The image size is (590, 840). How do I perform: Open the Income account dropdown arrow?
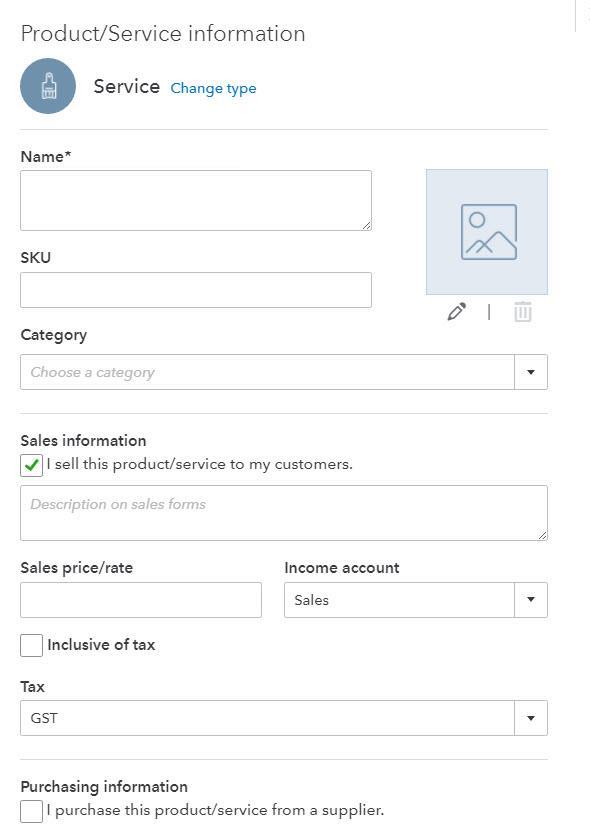coord(531,599)
